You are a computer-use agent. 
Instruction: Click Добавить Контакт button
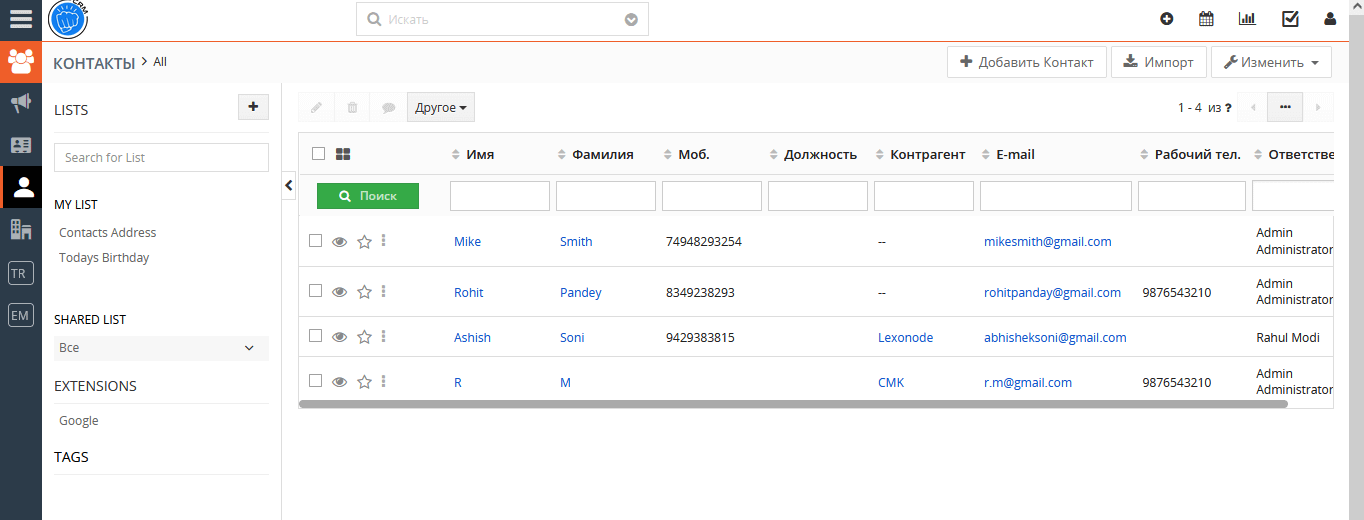point(1027,62)
